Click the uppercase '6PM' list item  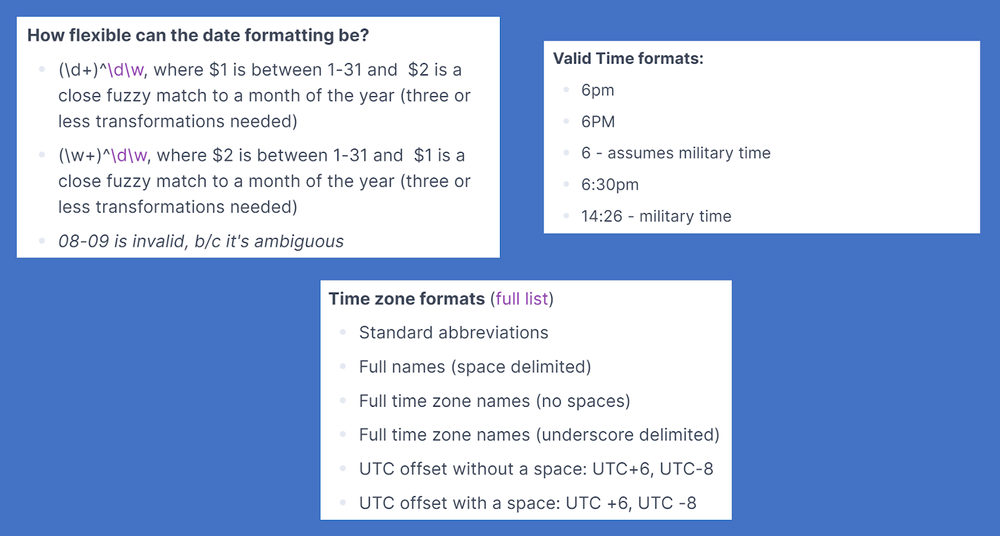click(598, 122)
